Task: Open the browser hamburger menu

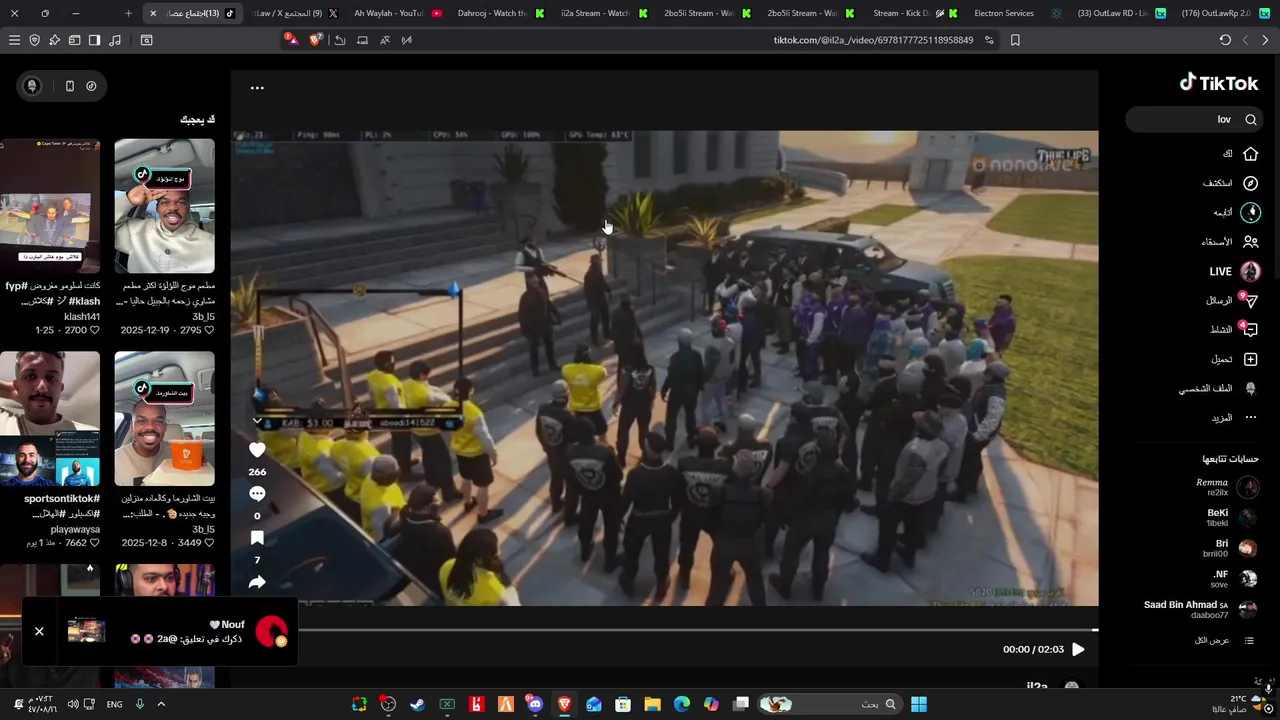Action: point(14,40)
